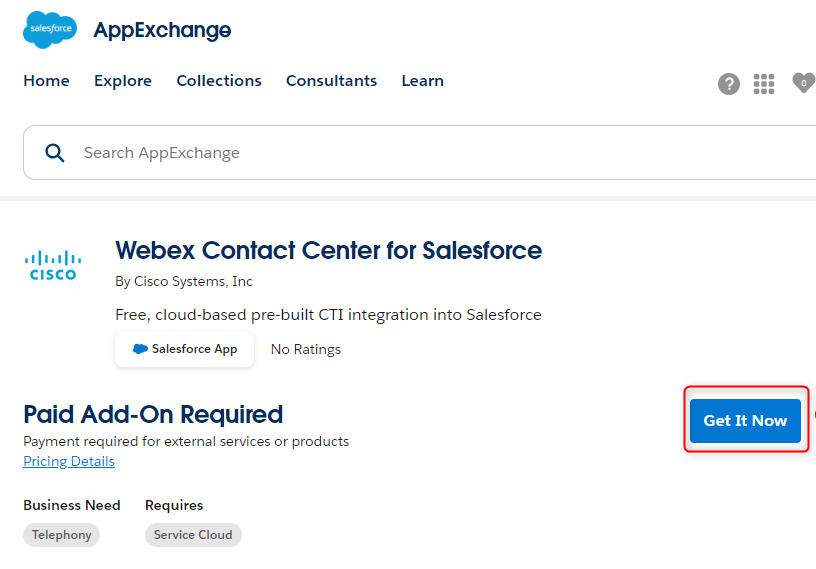The height and width of the screenshot is (569, 816).
Task: Click the AppExchange title
Action: click(162, 30)
